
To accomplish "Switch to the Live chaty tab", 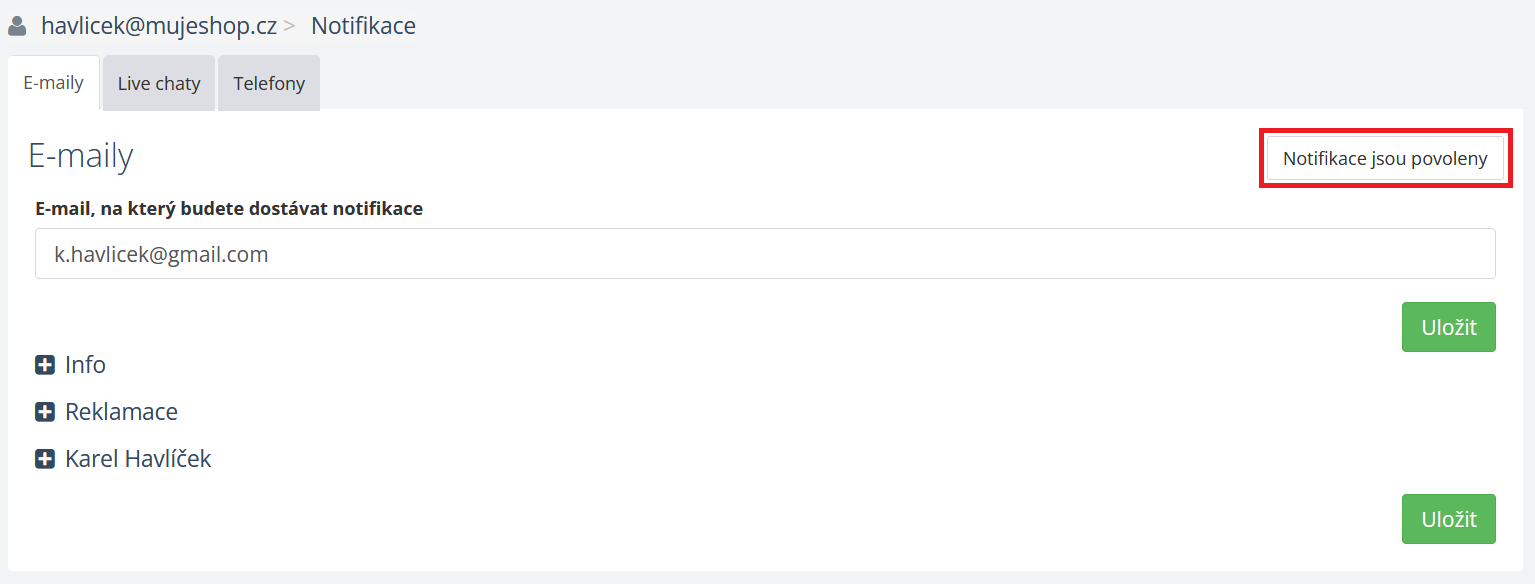I will 159,84.
